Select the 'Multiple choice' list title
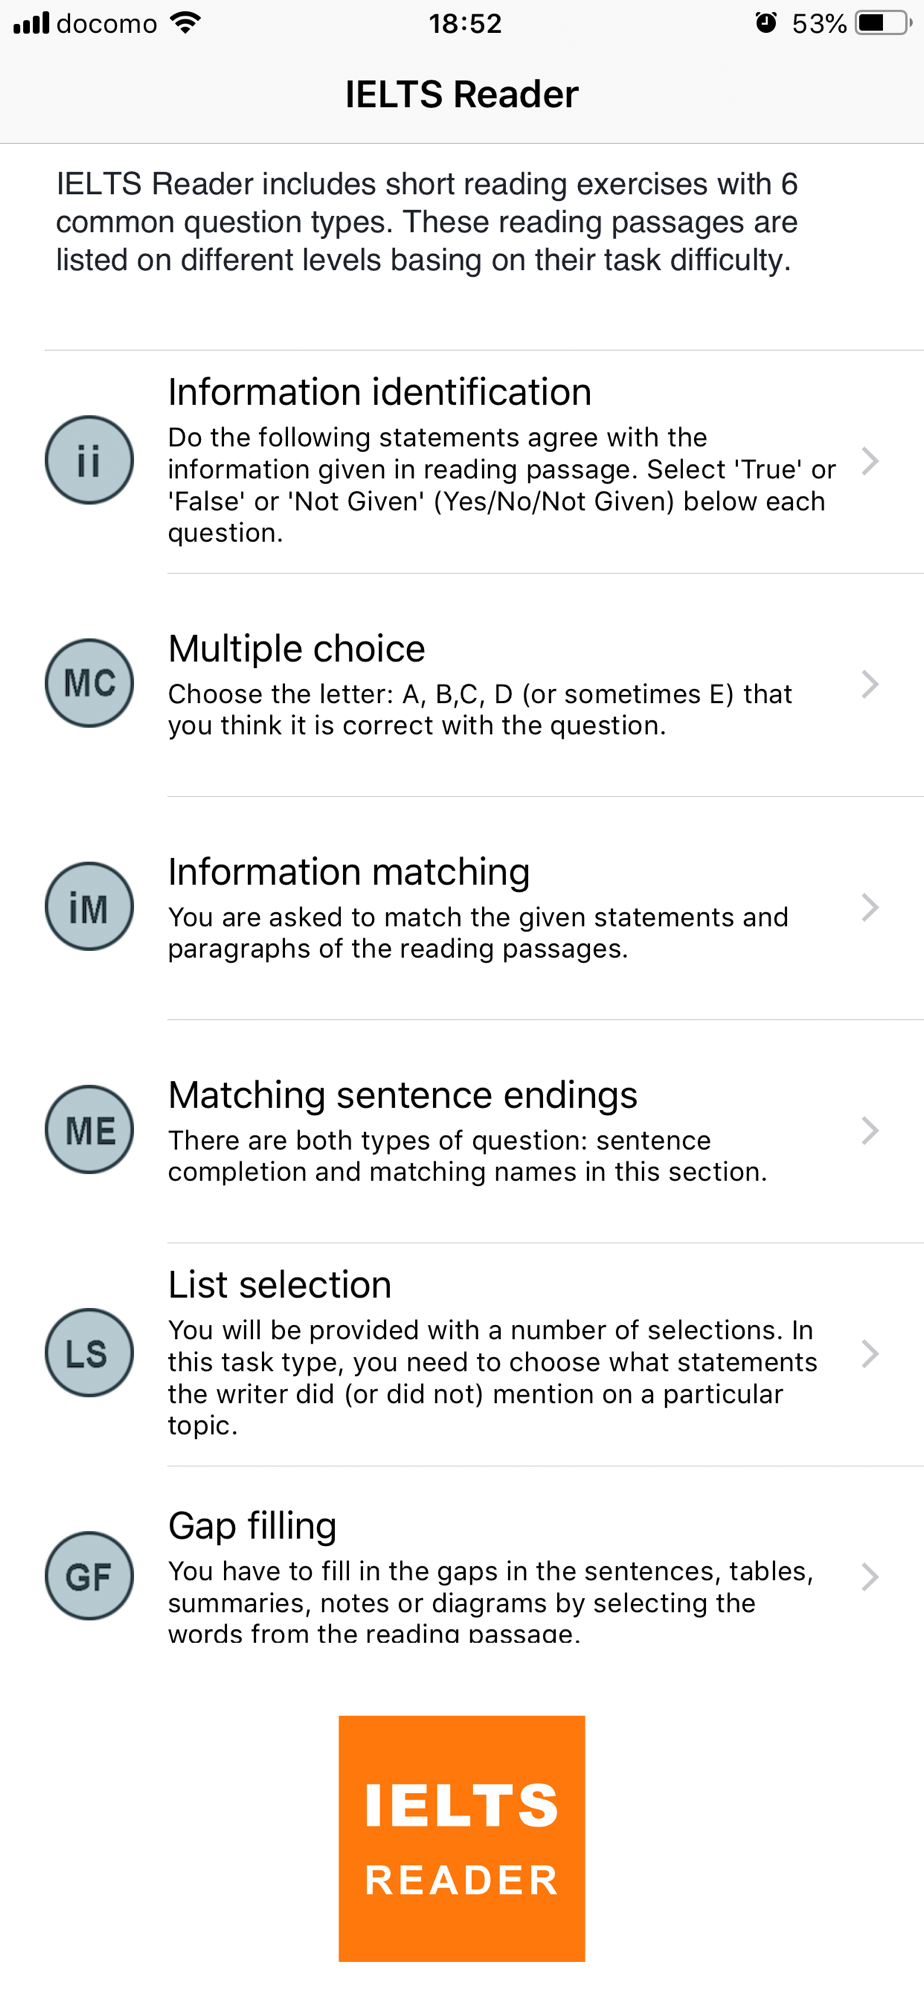Image resolution: width=924 pixels, height=2000 pixels. coord(296,649)
